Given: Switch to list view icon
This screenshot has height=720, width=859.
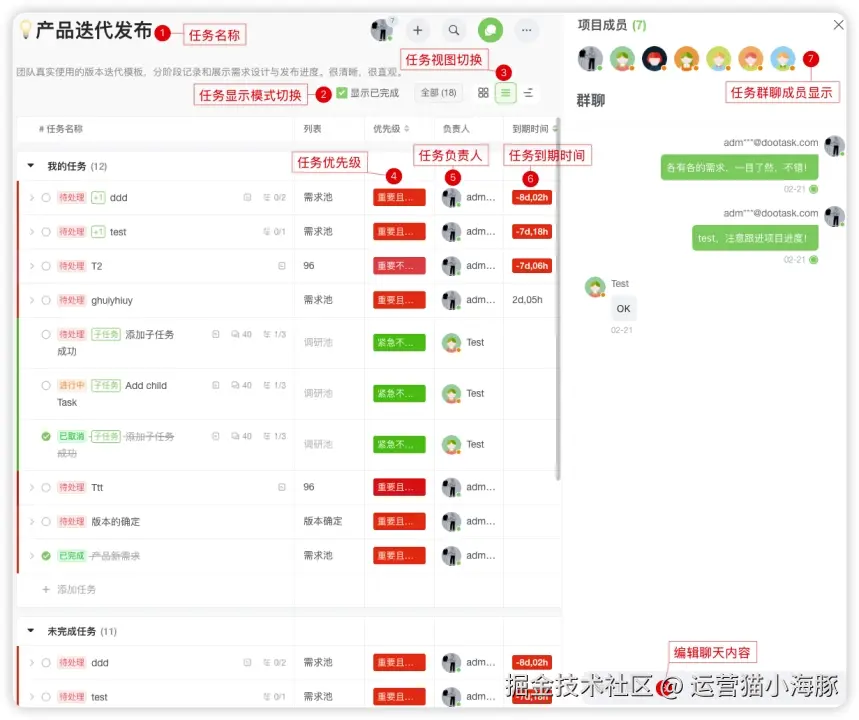Looking at the screenshot, I should [x=506, y=93].
